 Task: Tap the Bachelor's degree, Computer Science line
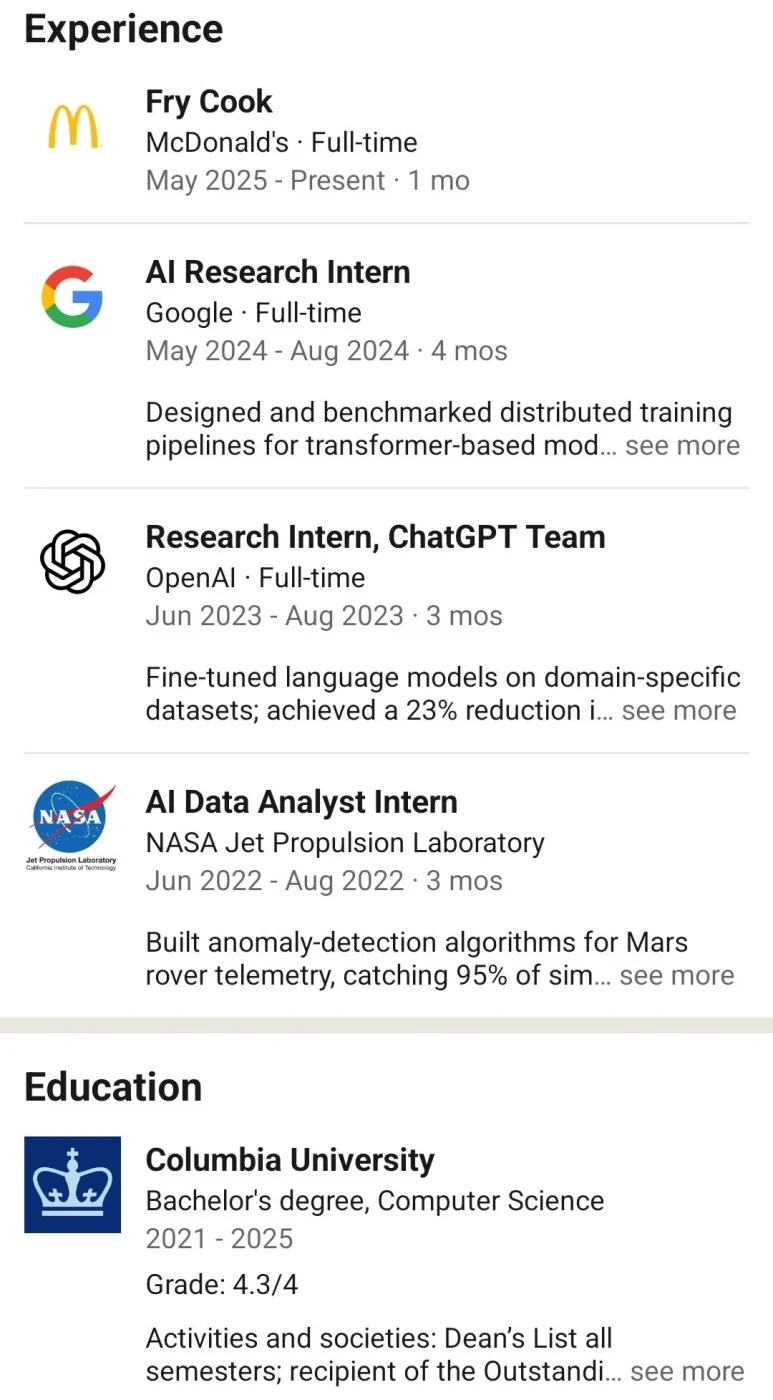tap(375, 1201)
